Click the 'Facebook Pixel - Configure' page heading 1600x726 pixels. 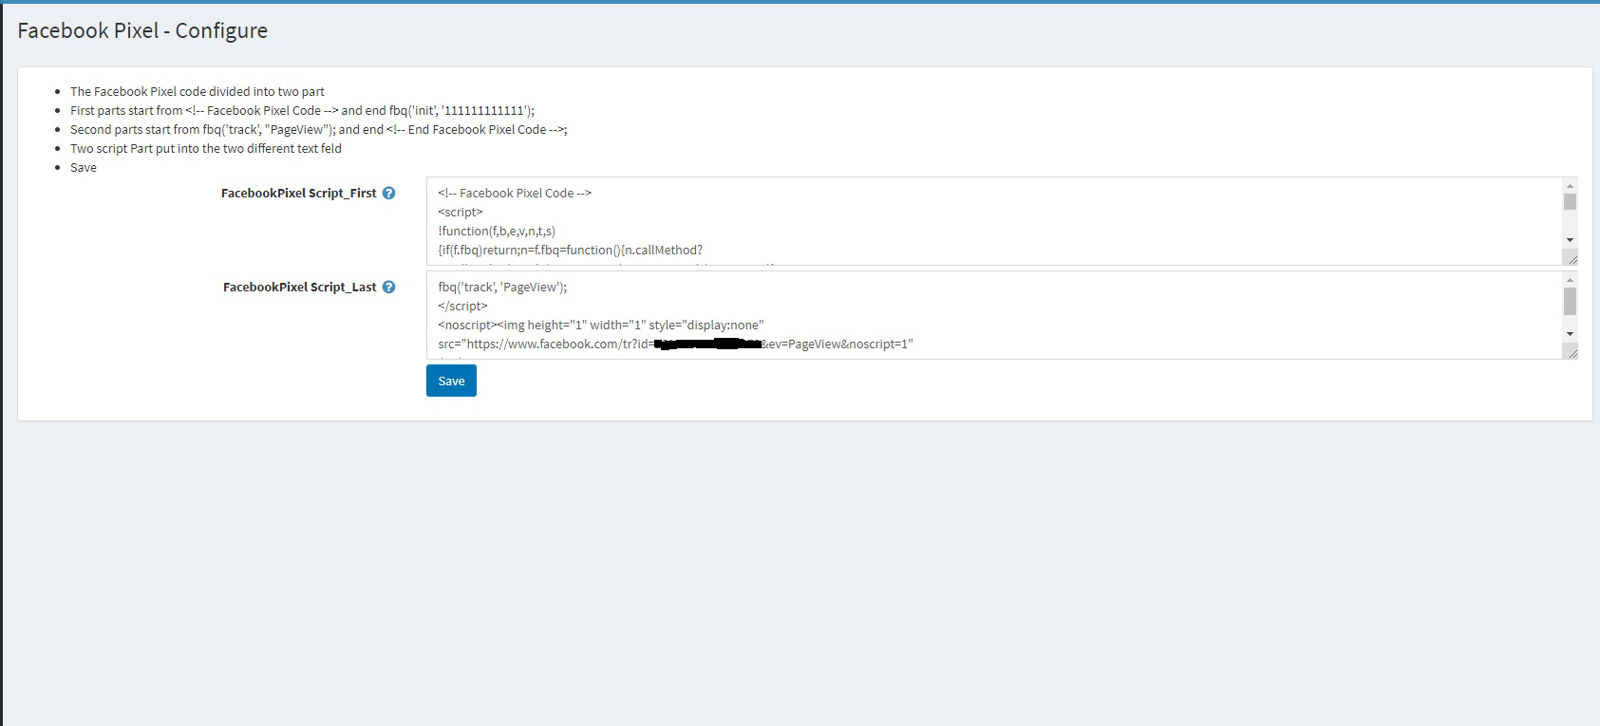point(142,31)
